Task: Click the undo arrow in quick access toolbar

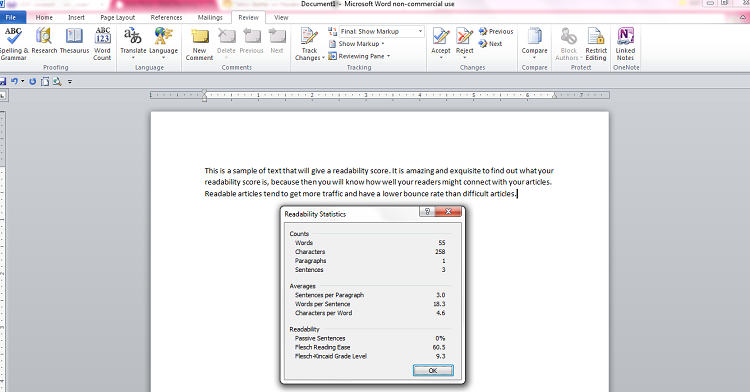Action: pos(14,82)
